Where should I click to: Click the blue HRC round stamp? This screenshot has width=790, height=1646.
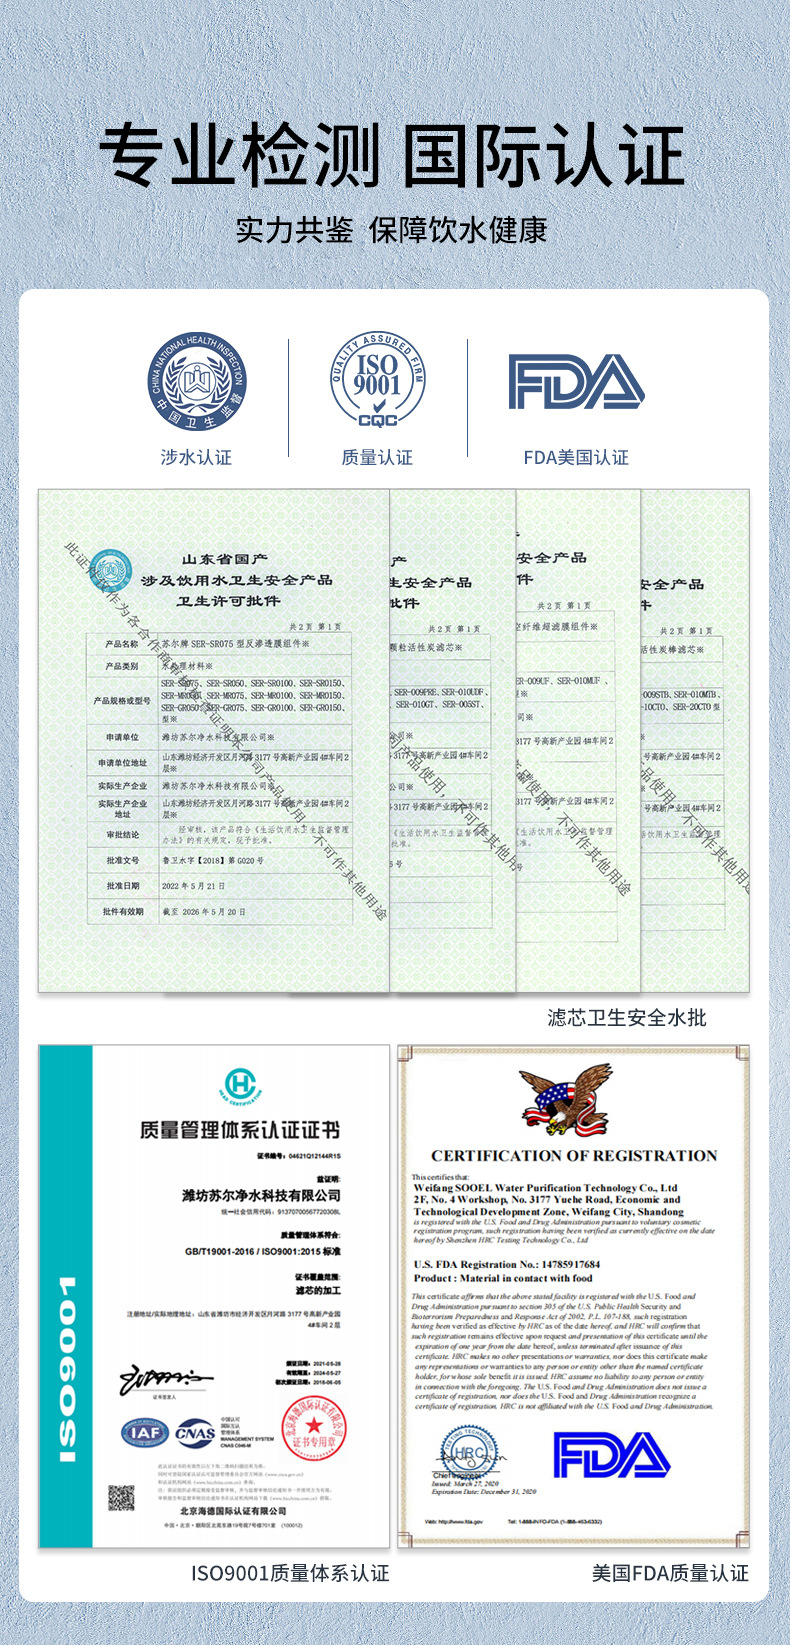coord(469,1454)
